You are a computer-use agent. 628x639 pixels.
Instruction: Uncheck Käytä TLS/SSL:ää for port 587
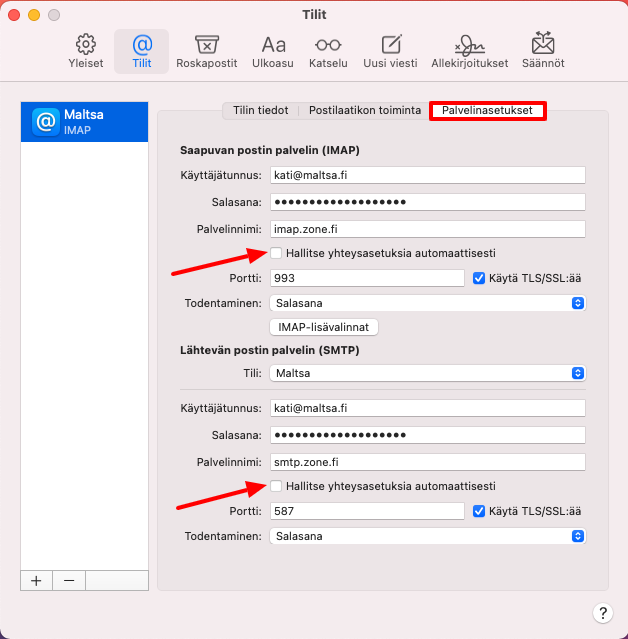[x=479, y=511]
